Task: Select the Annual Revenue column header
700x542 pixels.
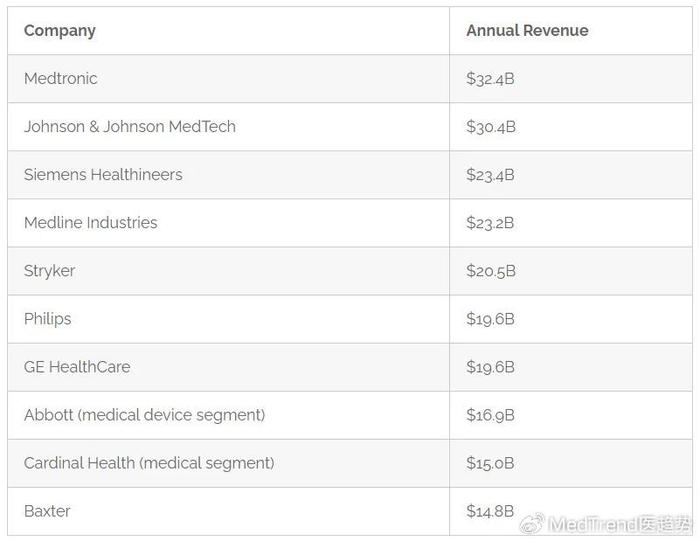Action: tap(527, 30)
